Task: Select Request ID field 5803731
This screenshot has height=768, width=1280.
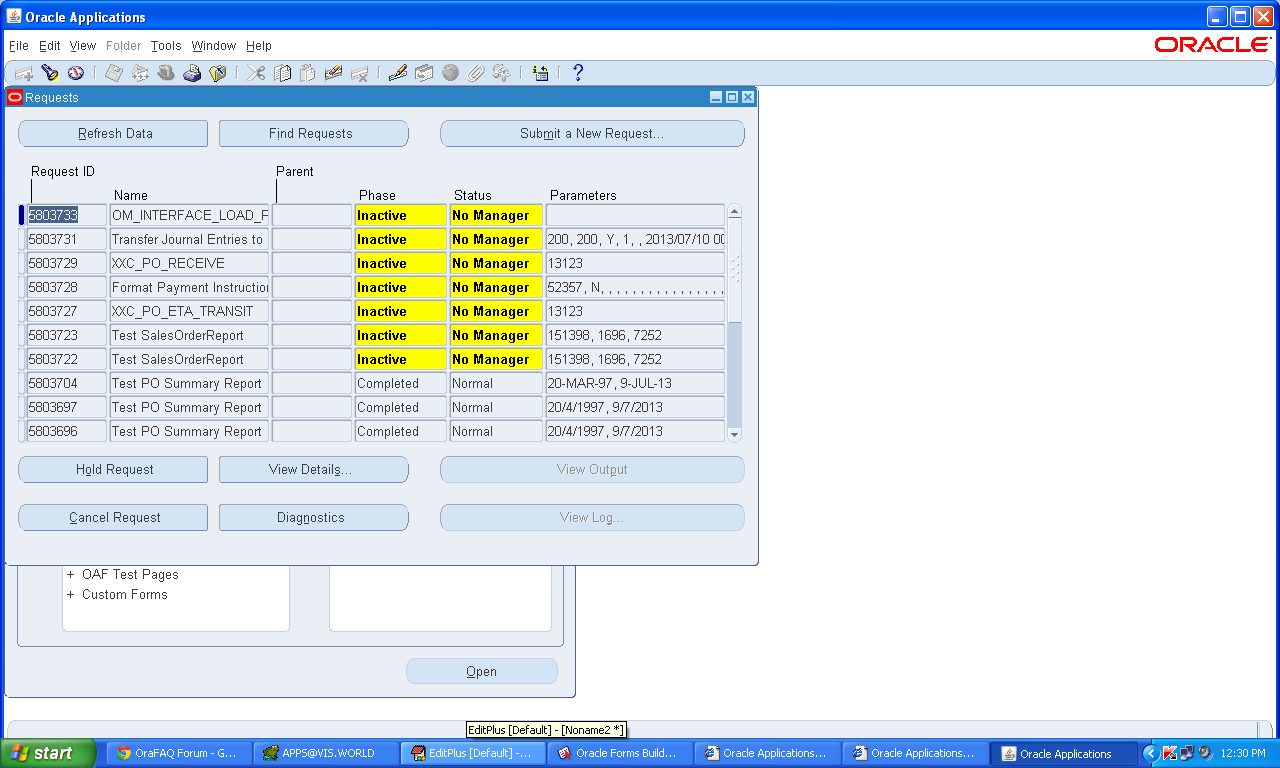Action: click(67, 239)
